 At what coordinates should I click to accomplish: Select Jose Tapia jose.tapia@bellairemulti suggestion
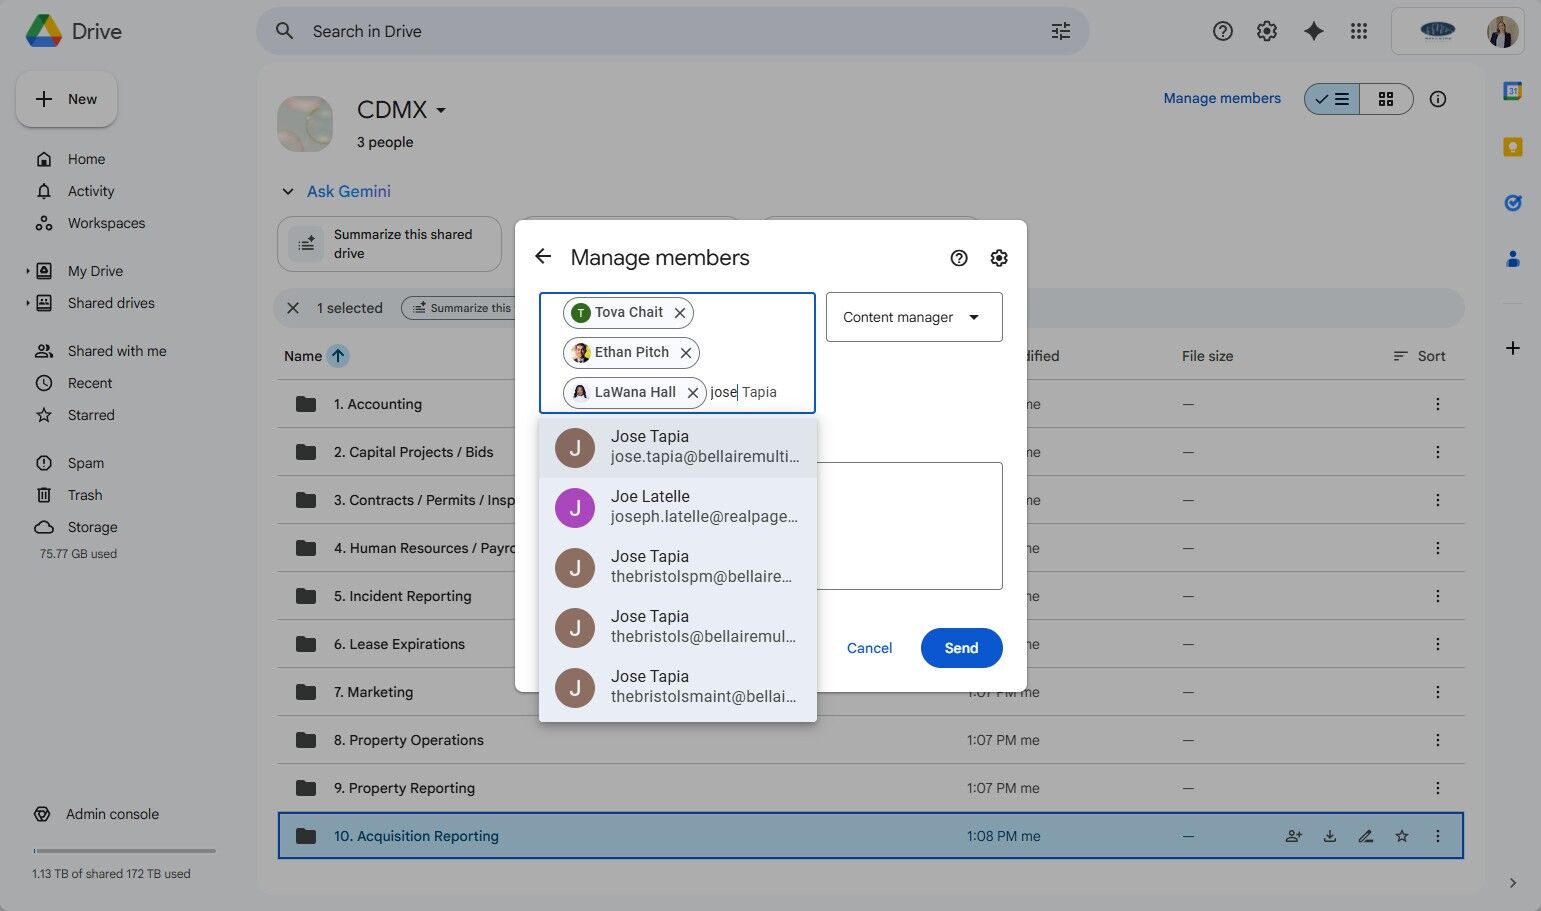[x=678, y=447]
